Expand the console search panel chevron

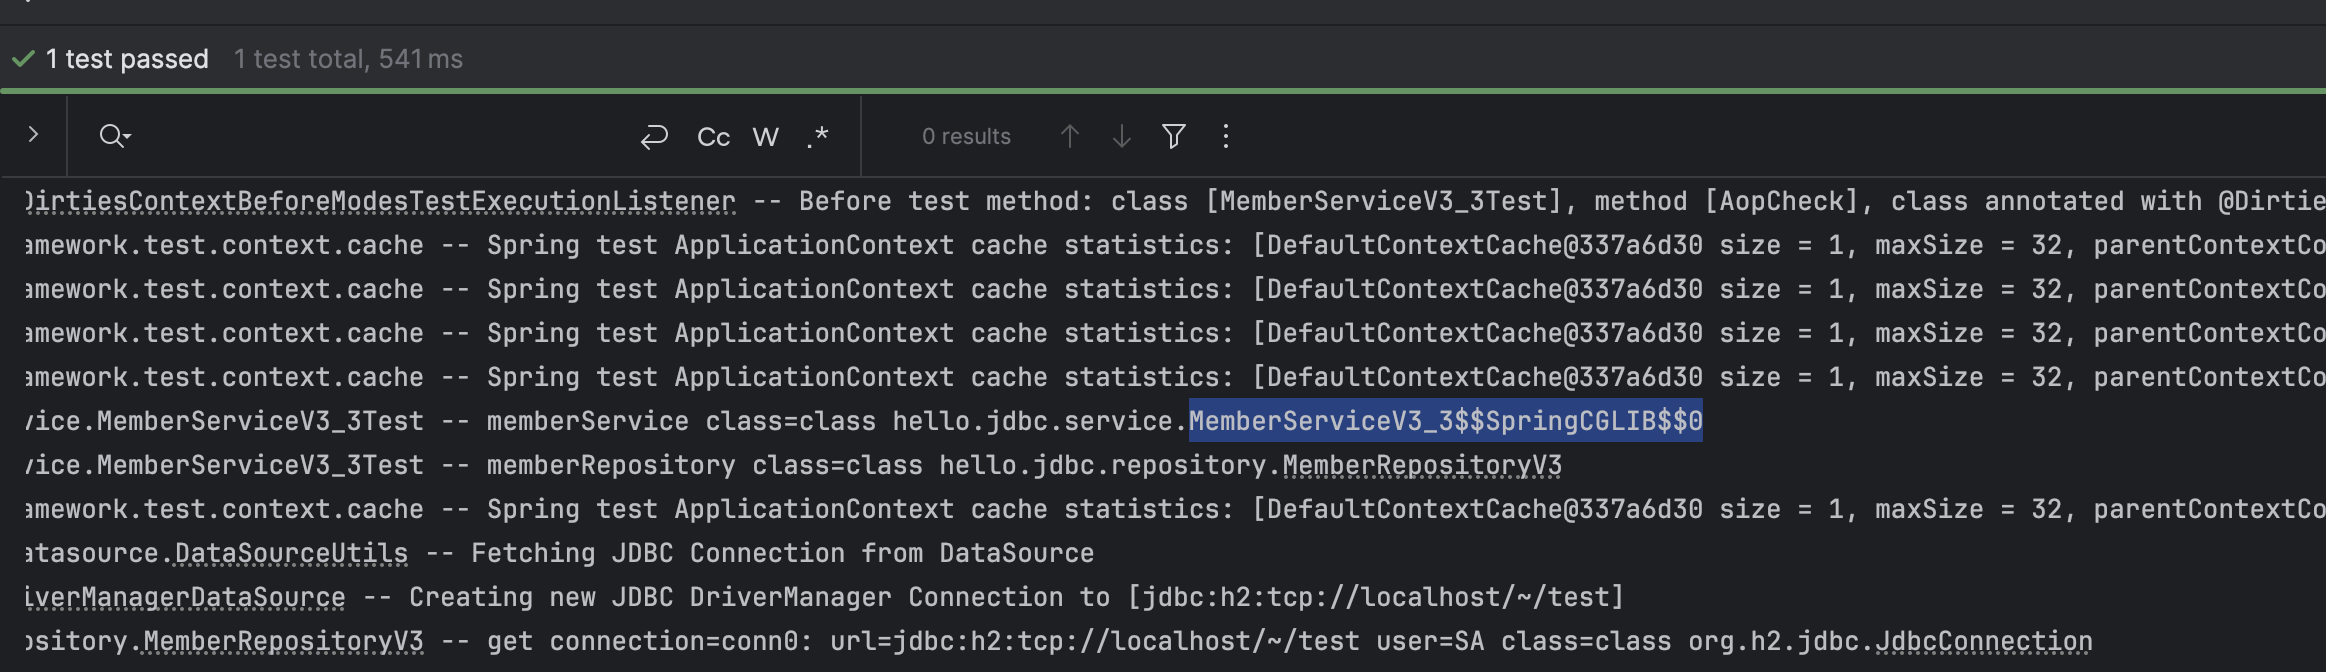[33, 134]
